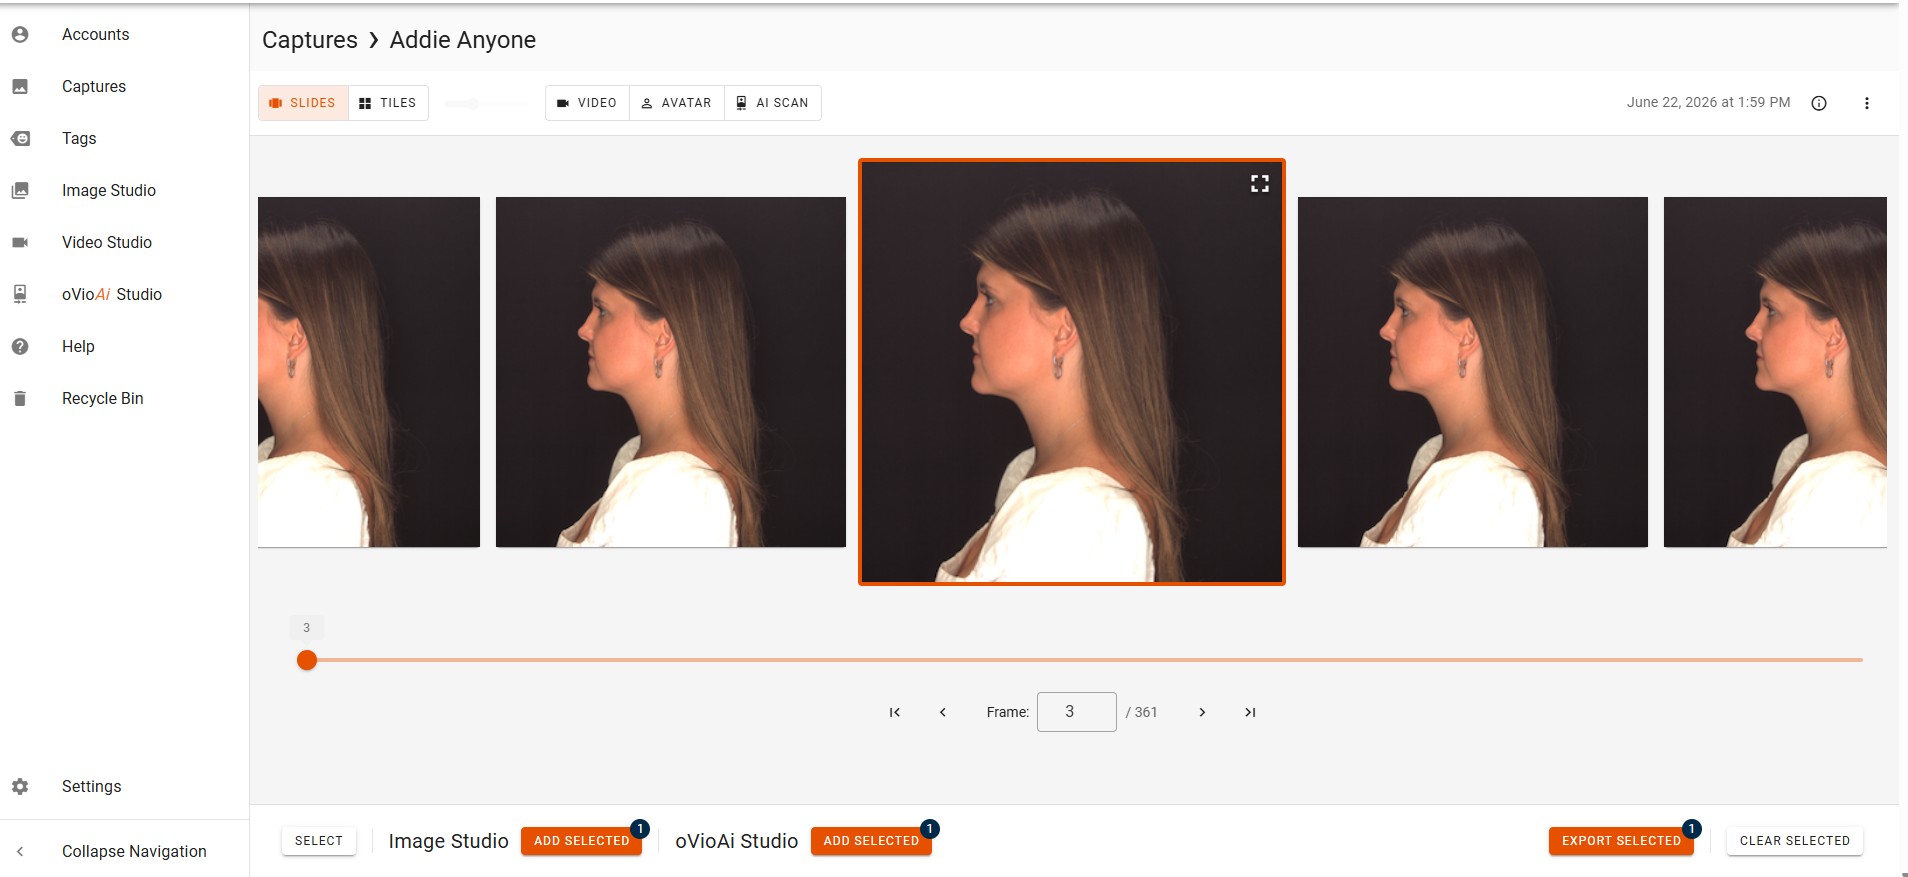Image resolution: width=1908 pixels, height=877 pixels.
Task: Click the Captures image icon in sidebar
Action: [x=20, y=86]
